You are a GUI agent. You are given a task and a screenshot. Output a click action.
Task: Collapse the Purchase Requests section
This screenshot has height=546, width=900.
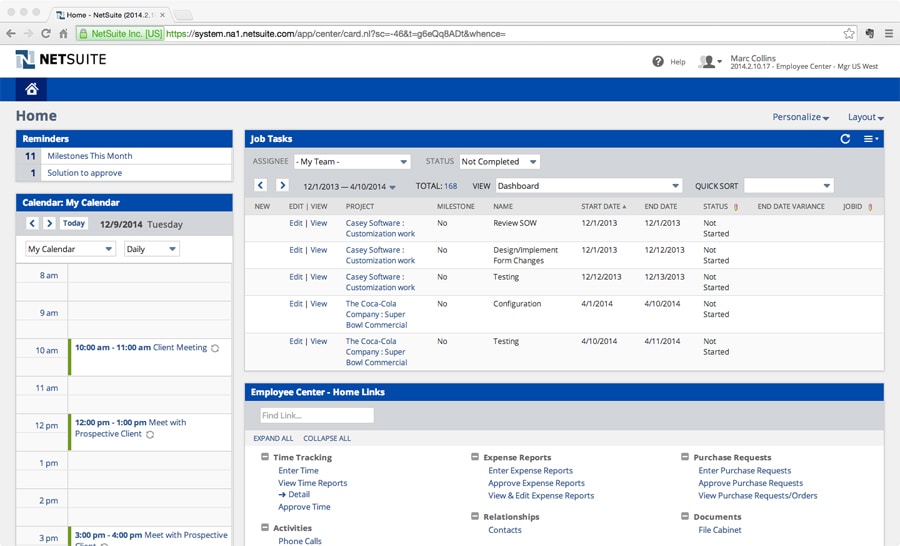pyautogui.click(x=685, y=457)
